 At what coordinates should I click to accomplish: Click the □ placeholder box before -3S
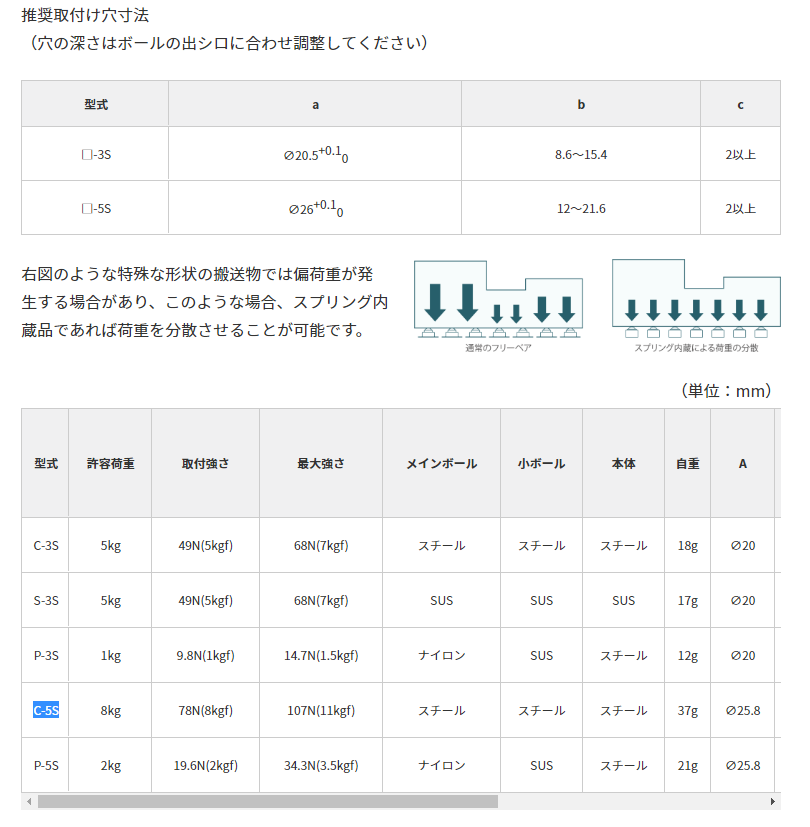click(x=85, y=154)
